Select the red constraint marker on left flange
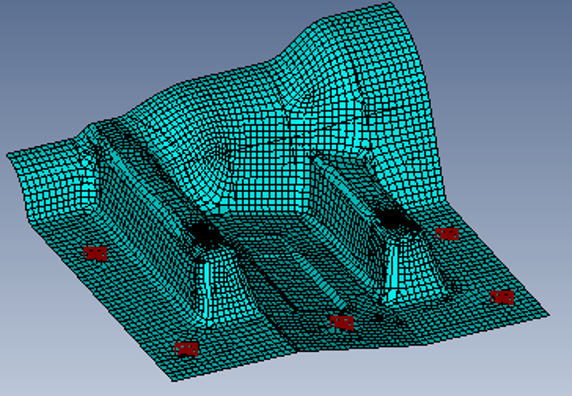This screenshot has width=572, height=396. [x=95, y=254]
